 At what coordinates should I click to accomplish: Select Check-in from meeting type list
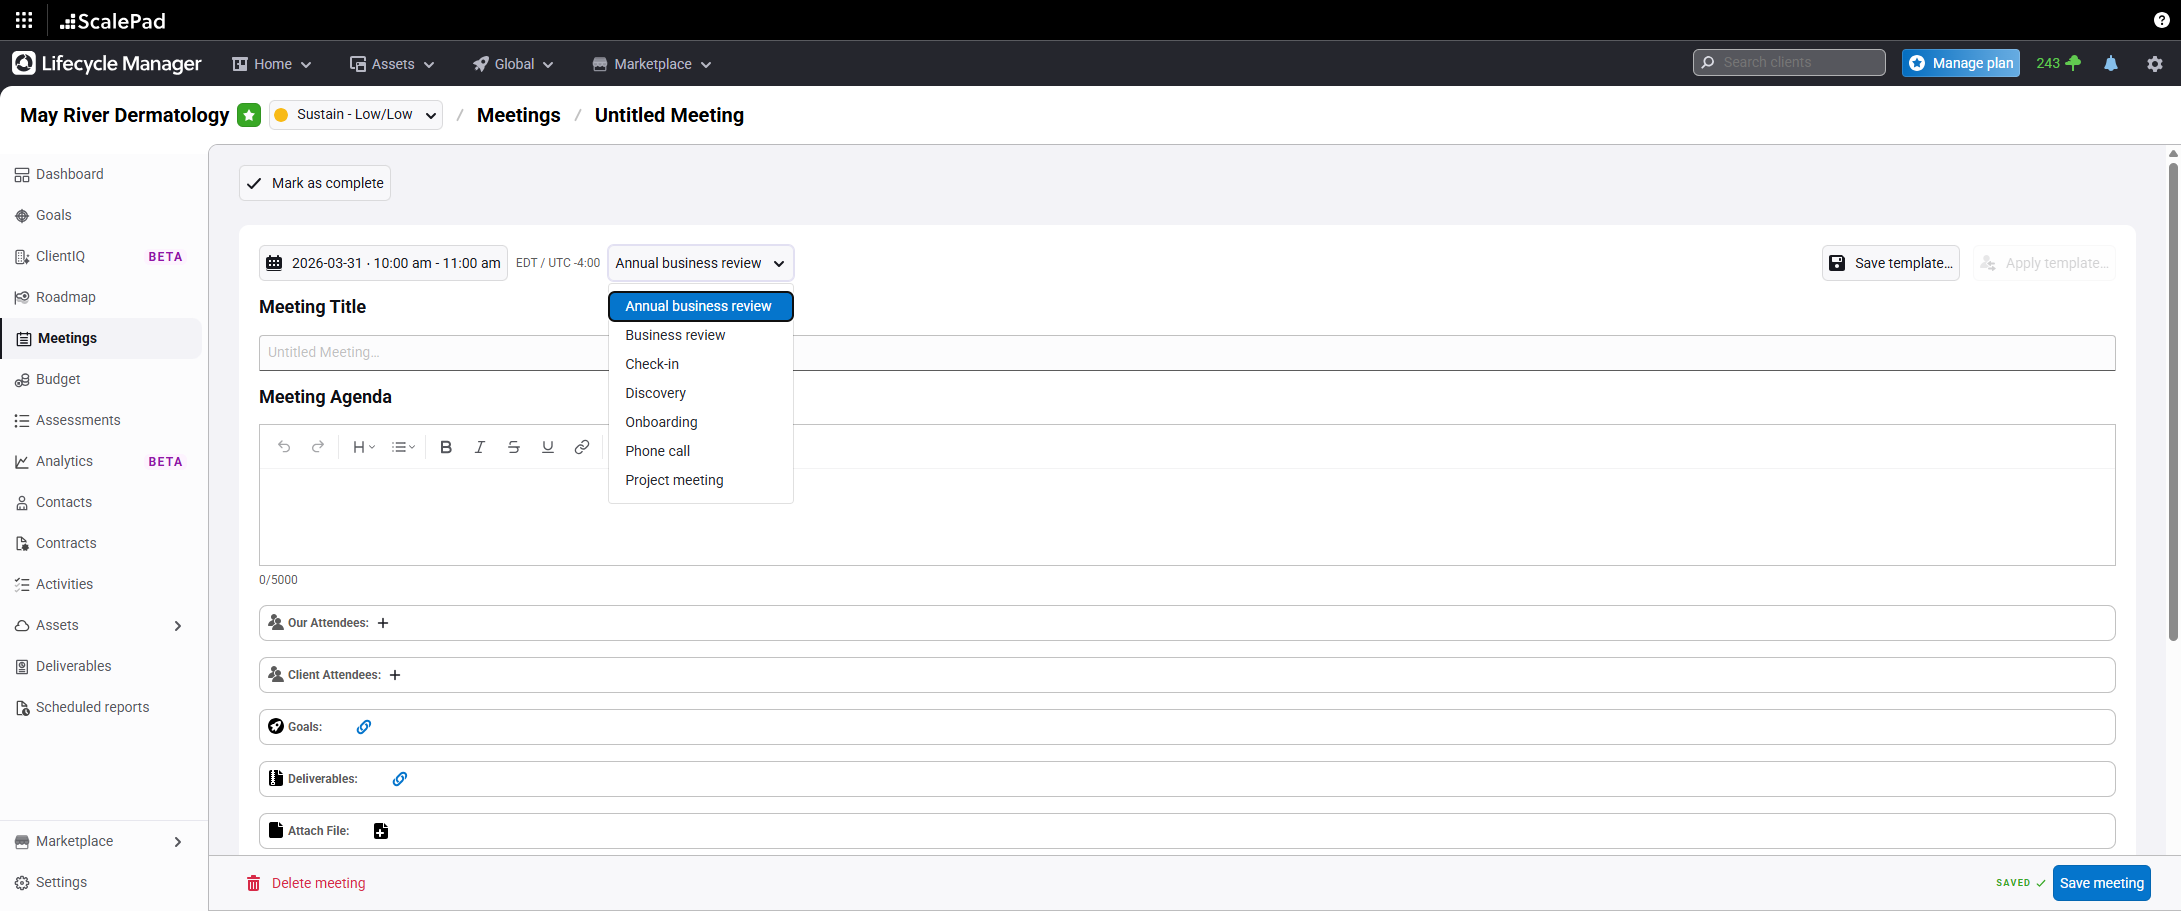pyautogui.click(x=652, y=364)
